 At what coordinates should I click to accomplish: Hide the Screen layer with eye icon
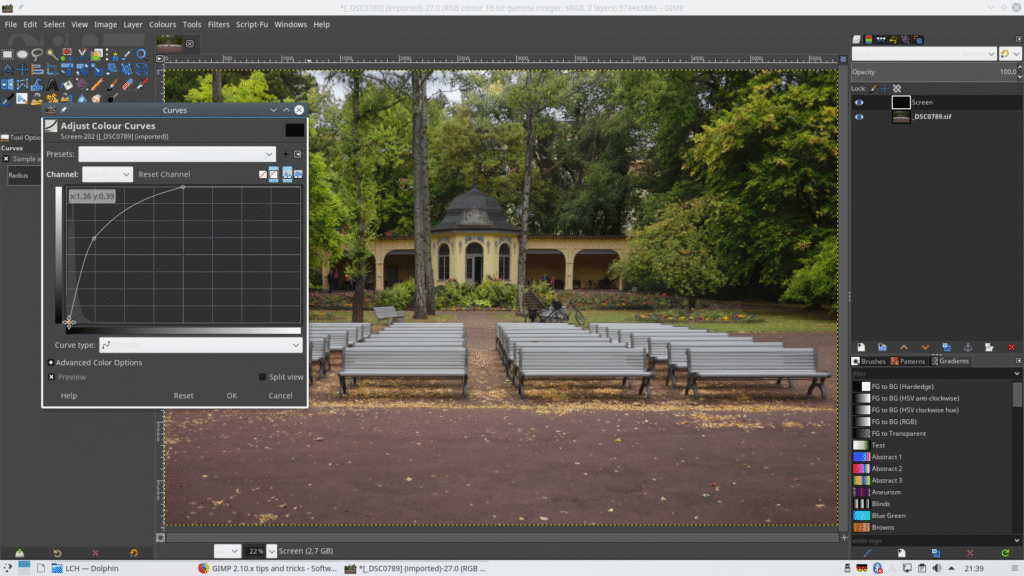[858, 102]
